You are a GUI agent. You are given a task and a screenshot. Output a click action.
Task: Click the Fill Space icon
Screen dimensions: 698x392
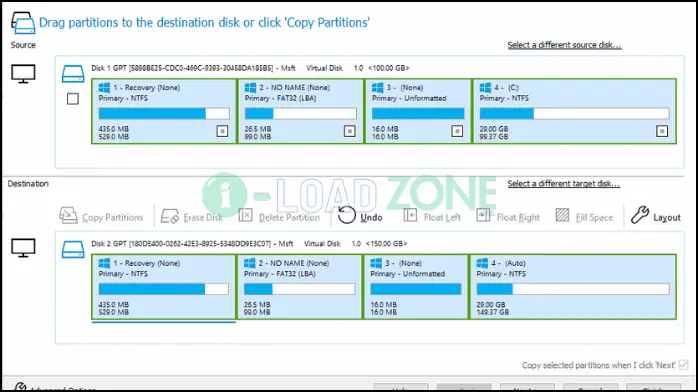562,215
